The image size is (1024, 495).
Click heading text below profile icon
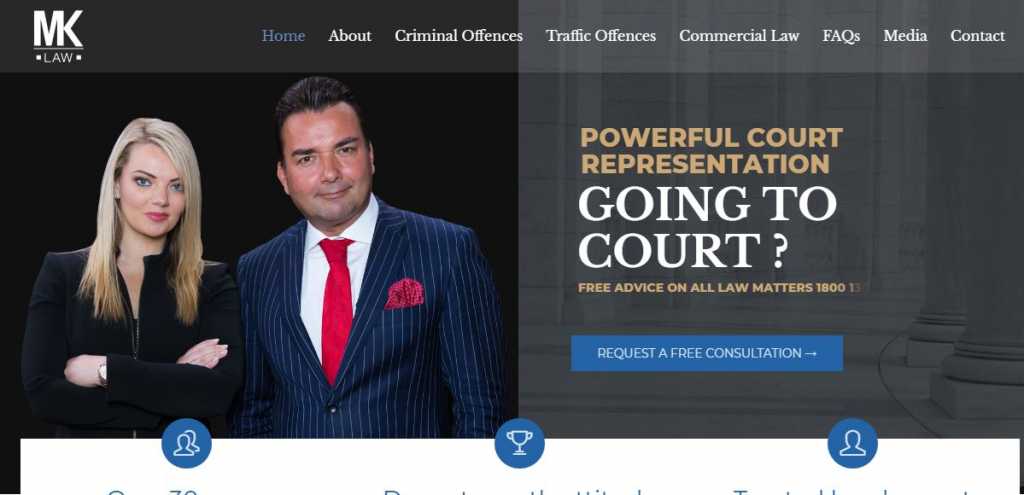[852, 490]
